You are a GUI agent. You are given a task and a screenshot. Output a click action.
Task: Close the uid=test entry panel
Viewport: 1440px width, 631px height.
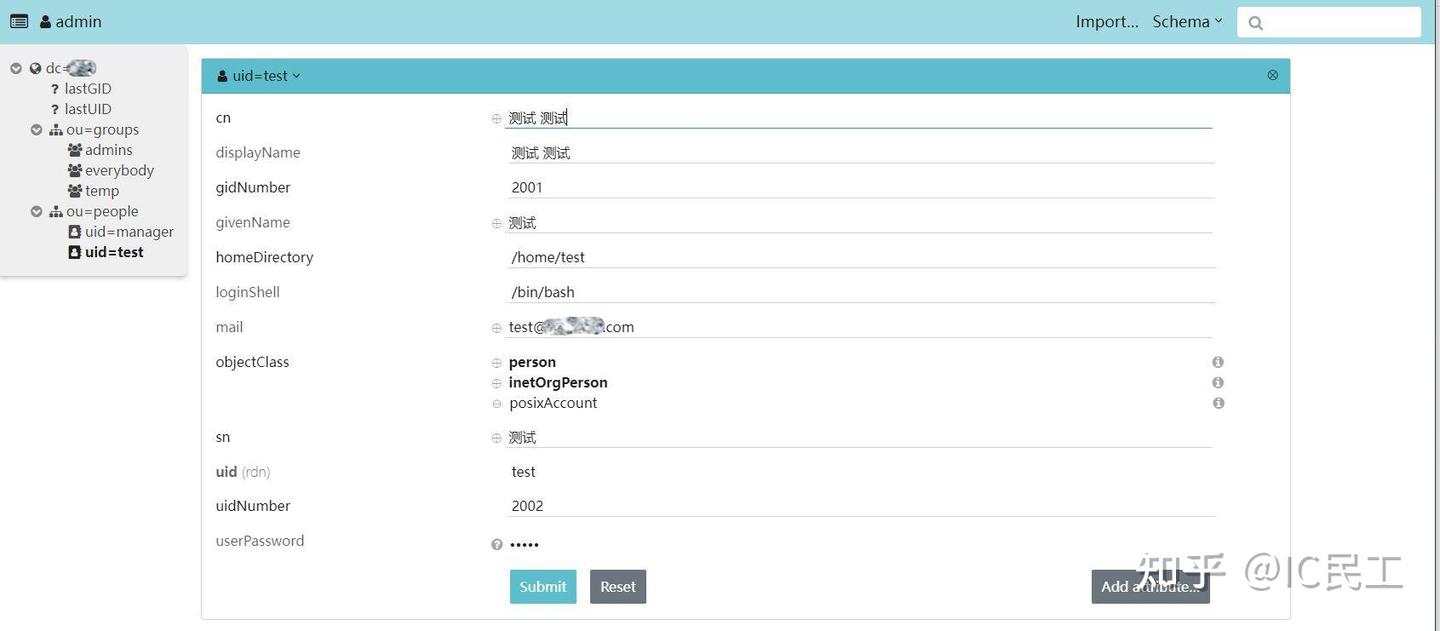point(1271,74)
